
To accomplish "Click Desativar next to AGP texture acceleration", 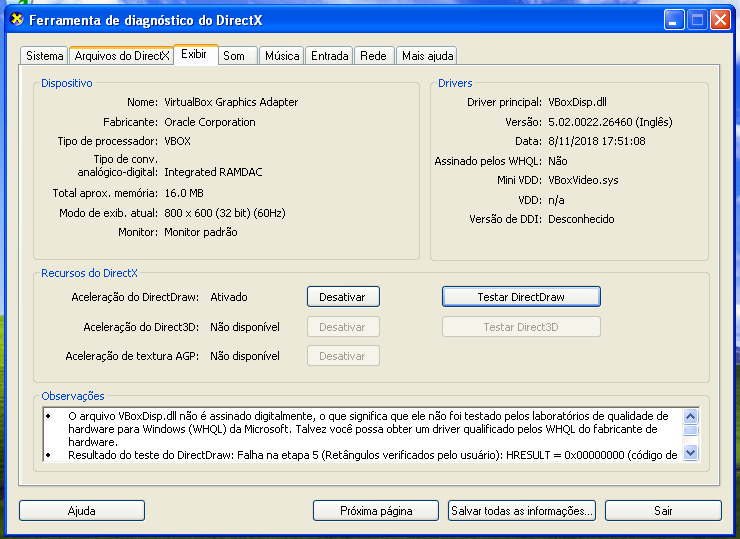I will [x=343, y=356].
